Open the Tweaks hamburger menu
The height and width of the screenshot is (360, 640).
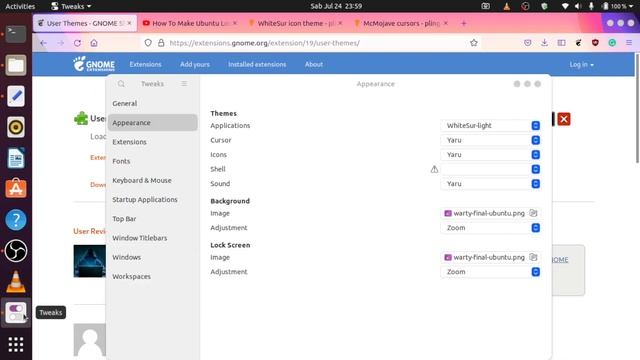pyautogui.click(x=184, y=84)
